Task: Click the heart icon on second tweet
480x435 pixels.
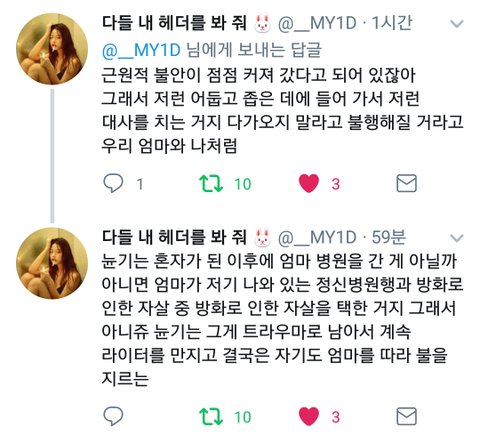Action: [x=309, y=416]
